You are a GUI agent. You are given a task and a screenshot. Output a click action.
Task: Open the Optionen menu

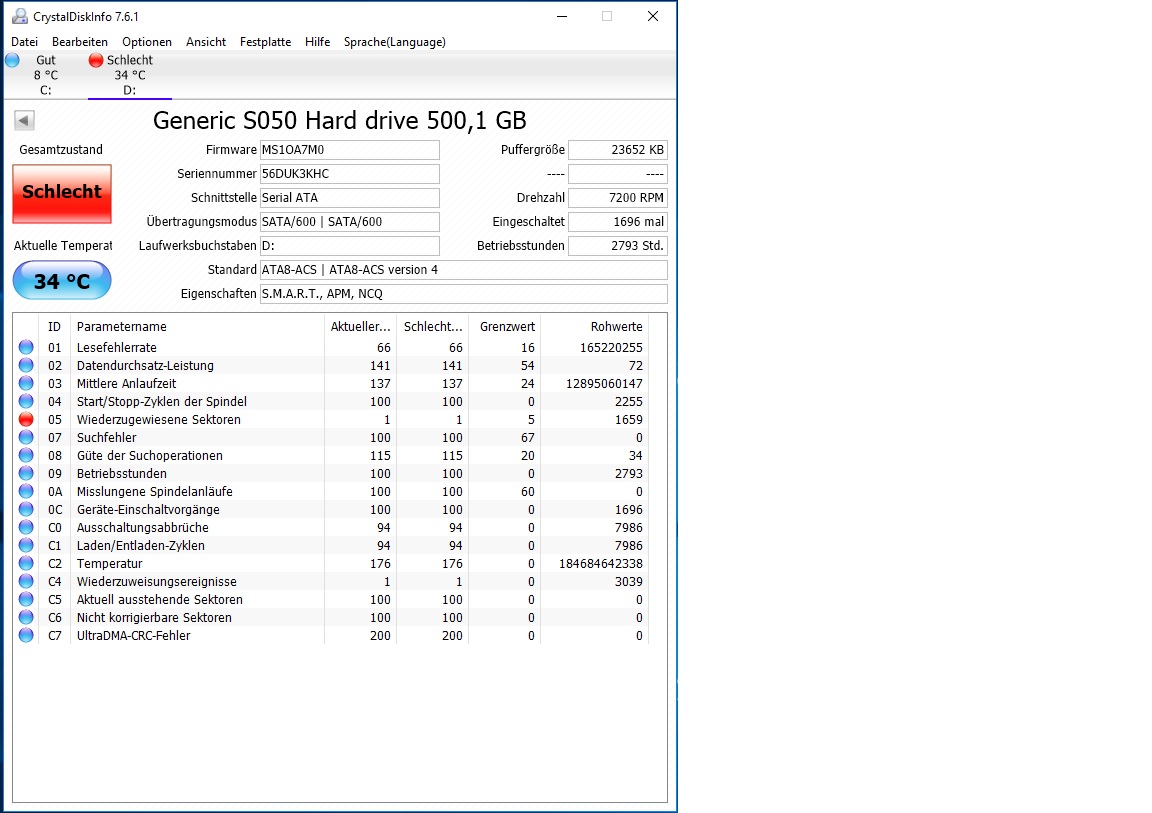[x=147, y=42]
